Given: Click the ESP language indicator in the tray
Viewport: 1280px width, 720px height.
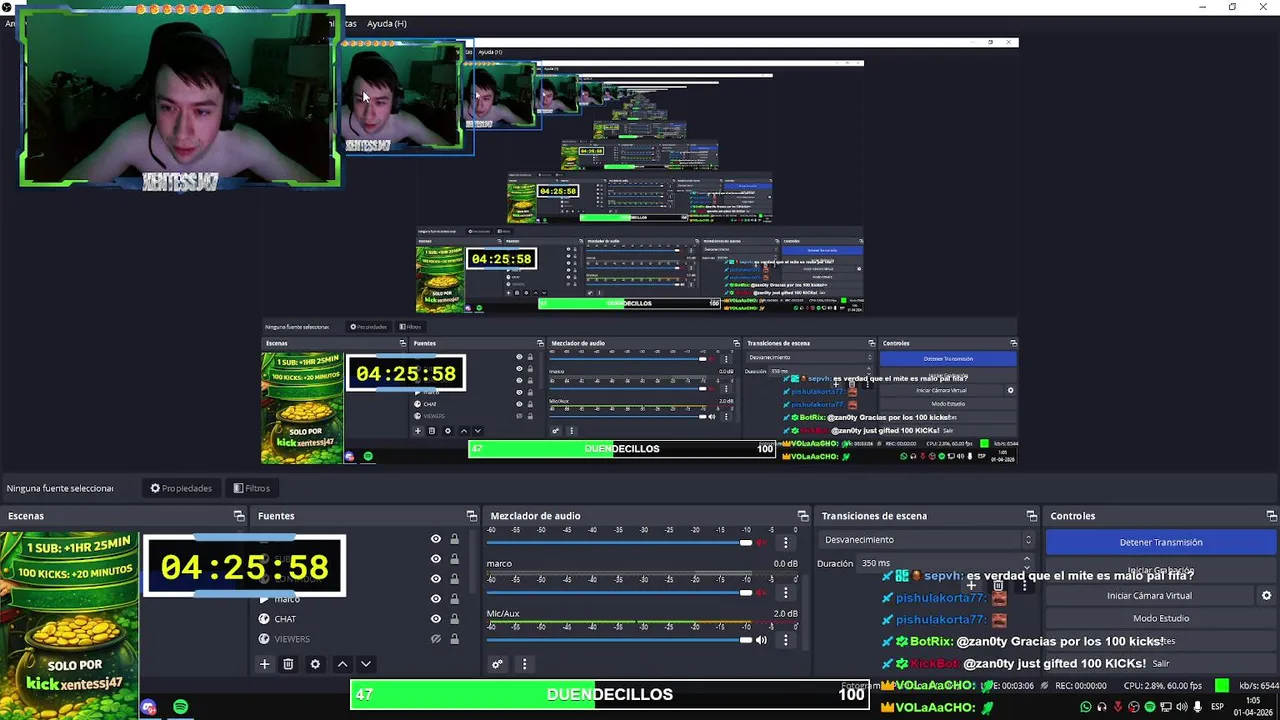Looking at the screenshot, I should point(1217,708).
